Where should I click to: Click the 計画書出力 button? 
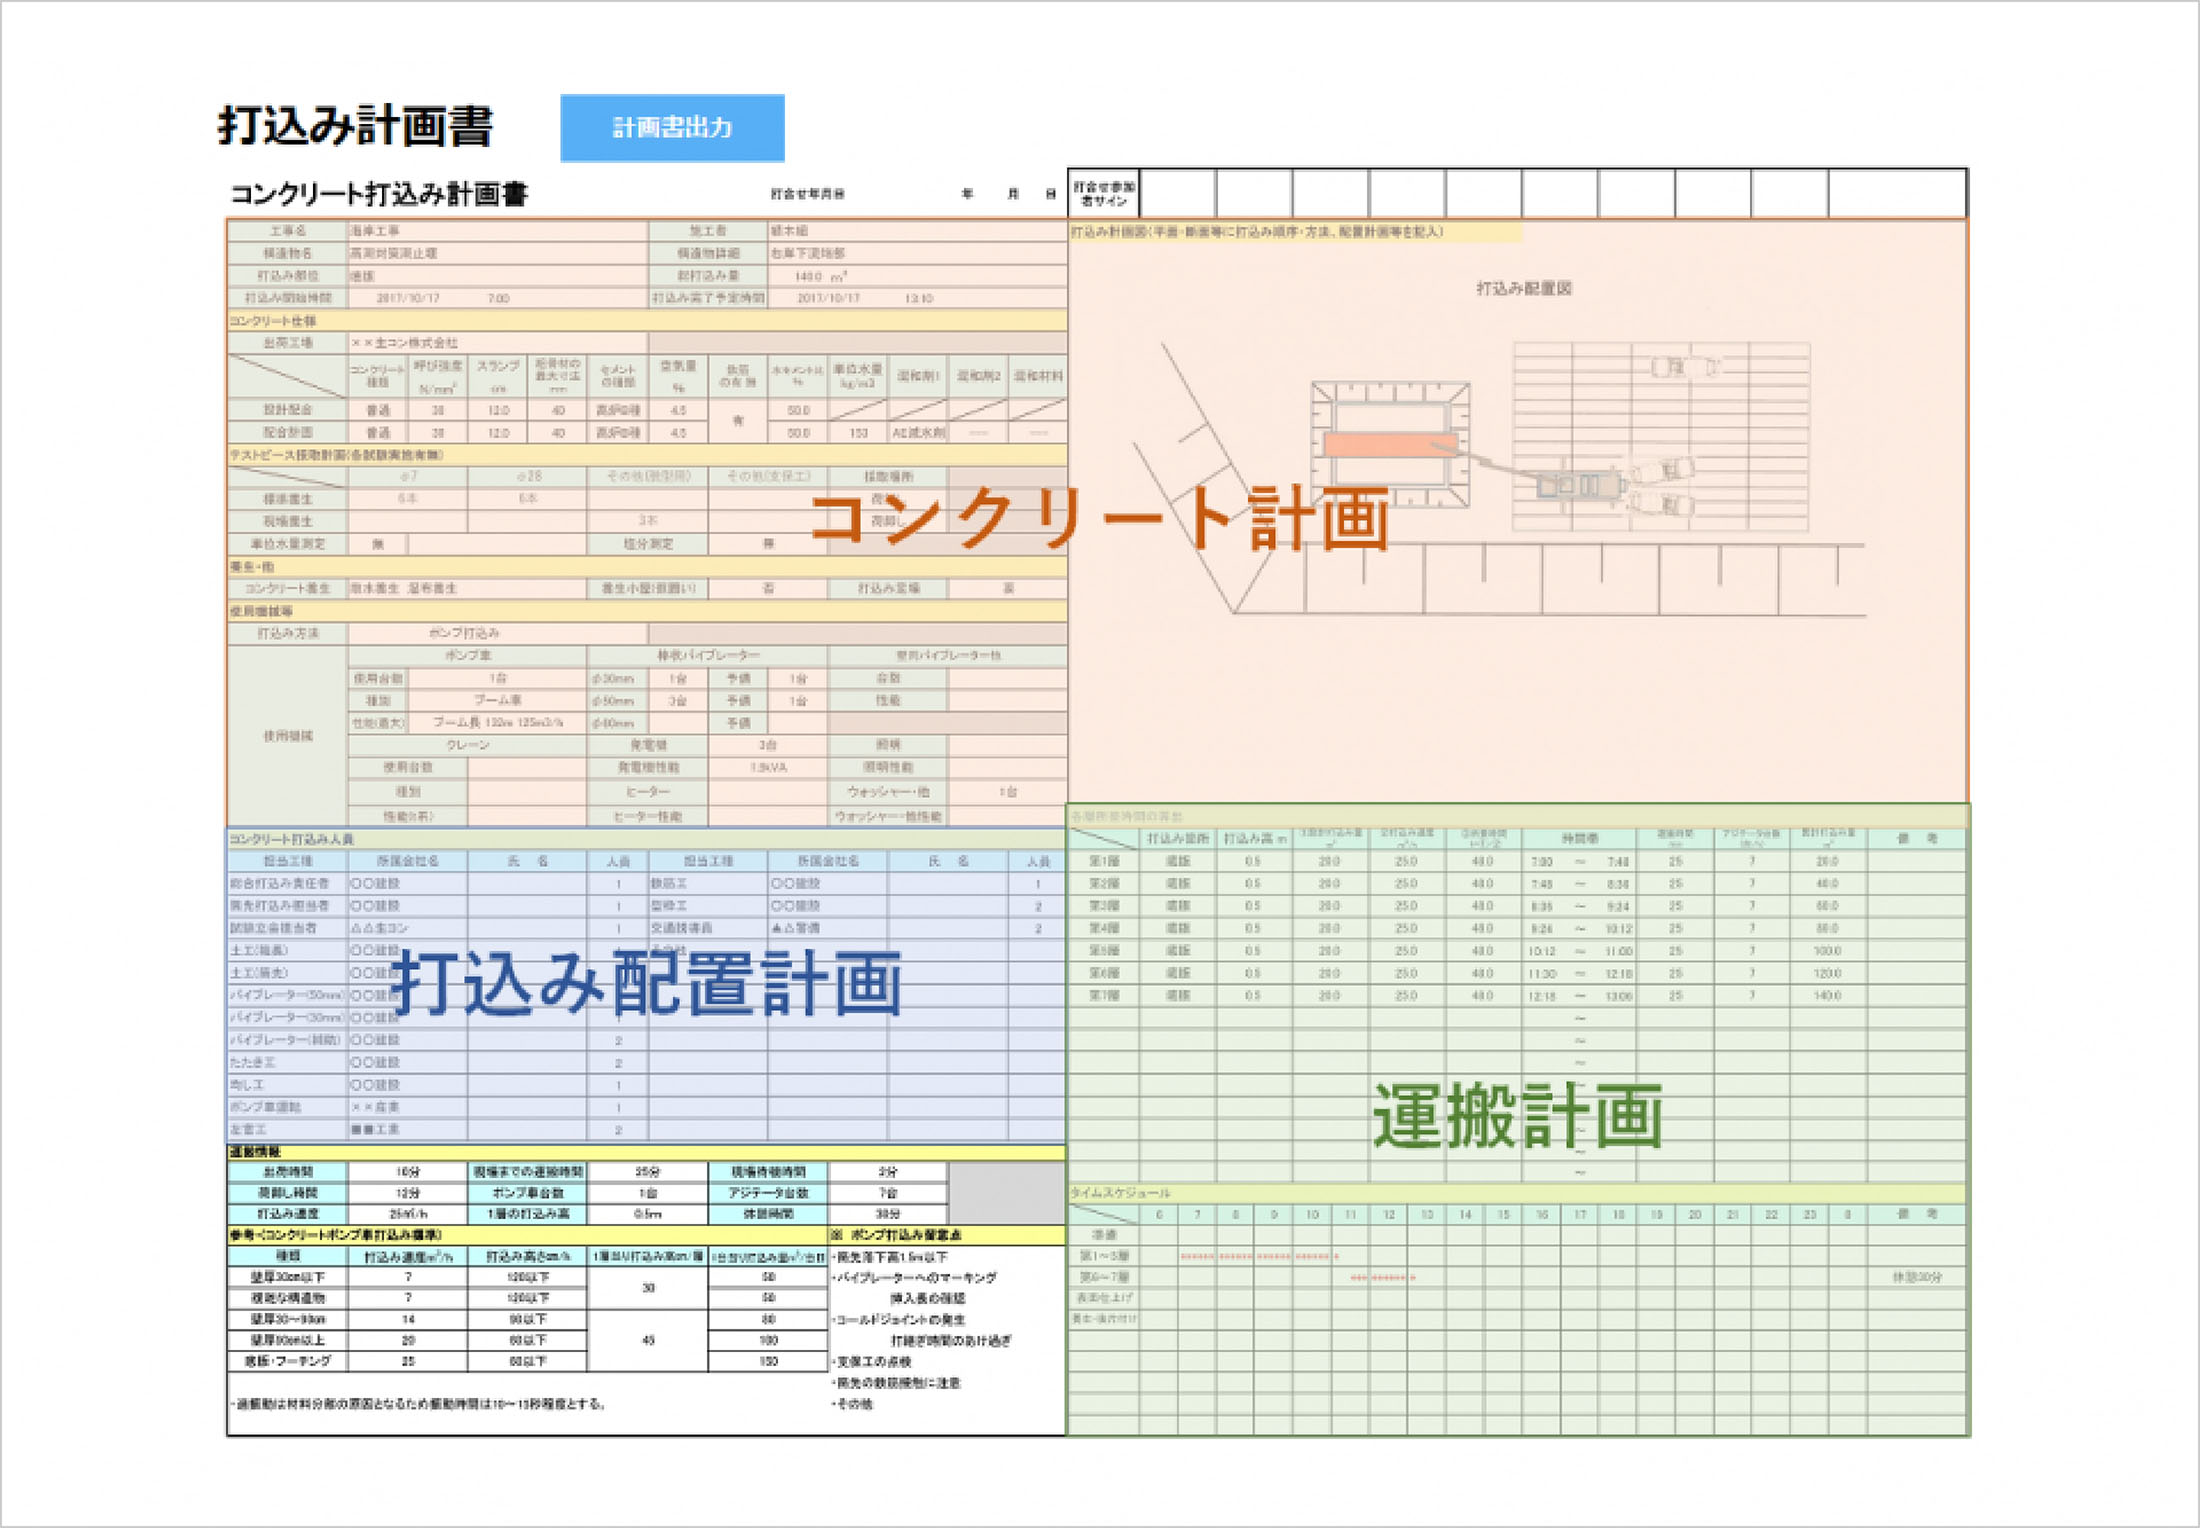pyautogui.click(x=672, y=128)
